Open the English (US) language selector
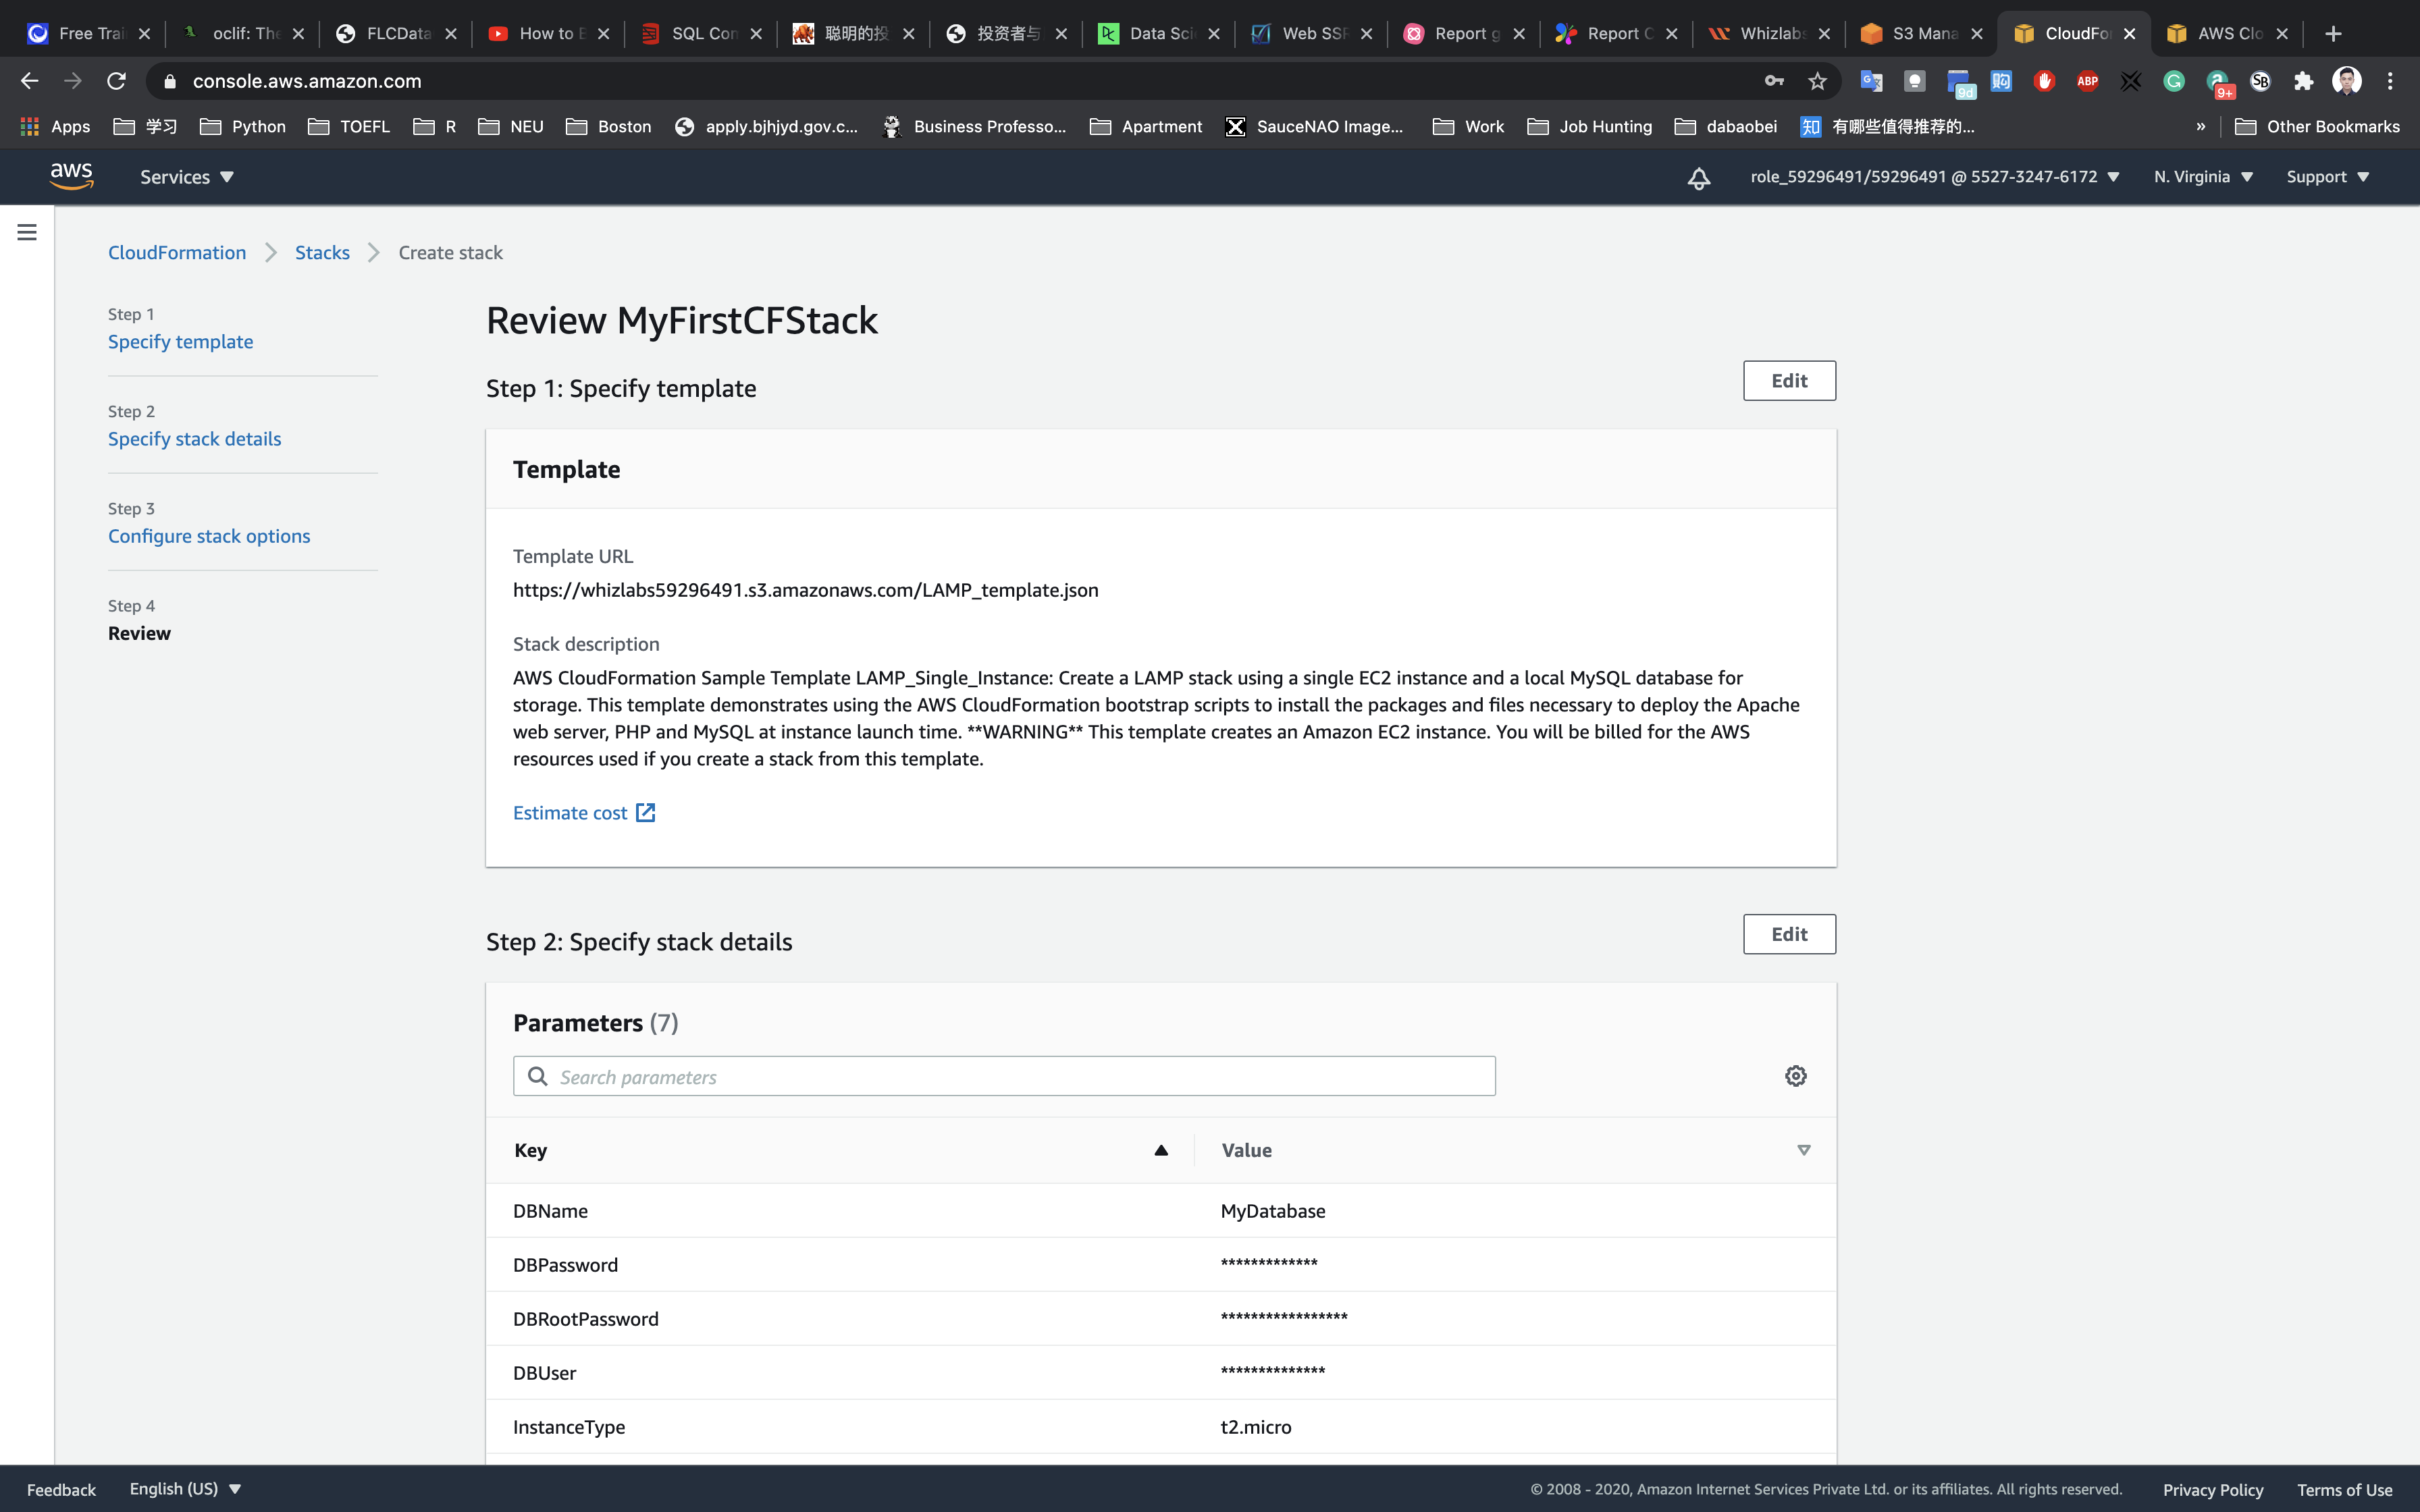 (185, 1488)
